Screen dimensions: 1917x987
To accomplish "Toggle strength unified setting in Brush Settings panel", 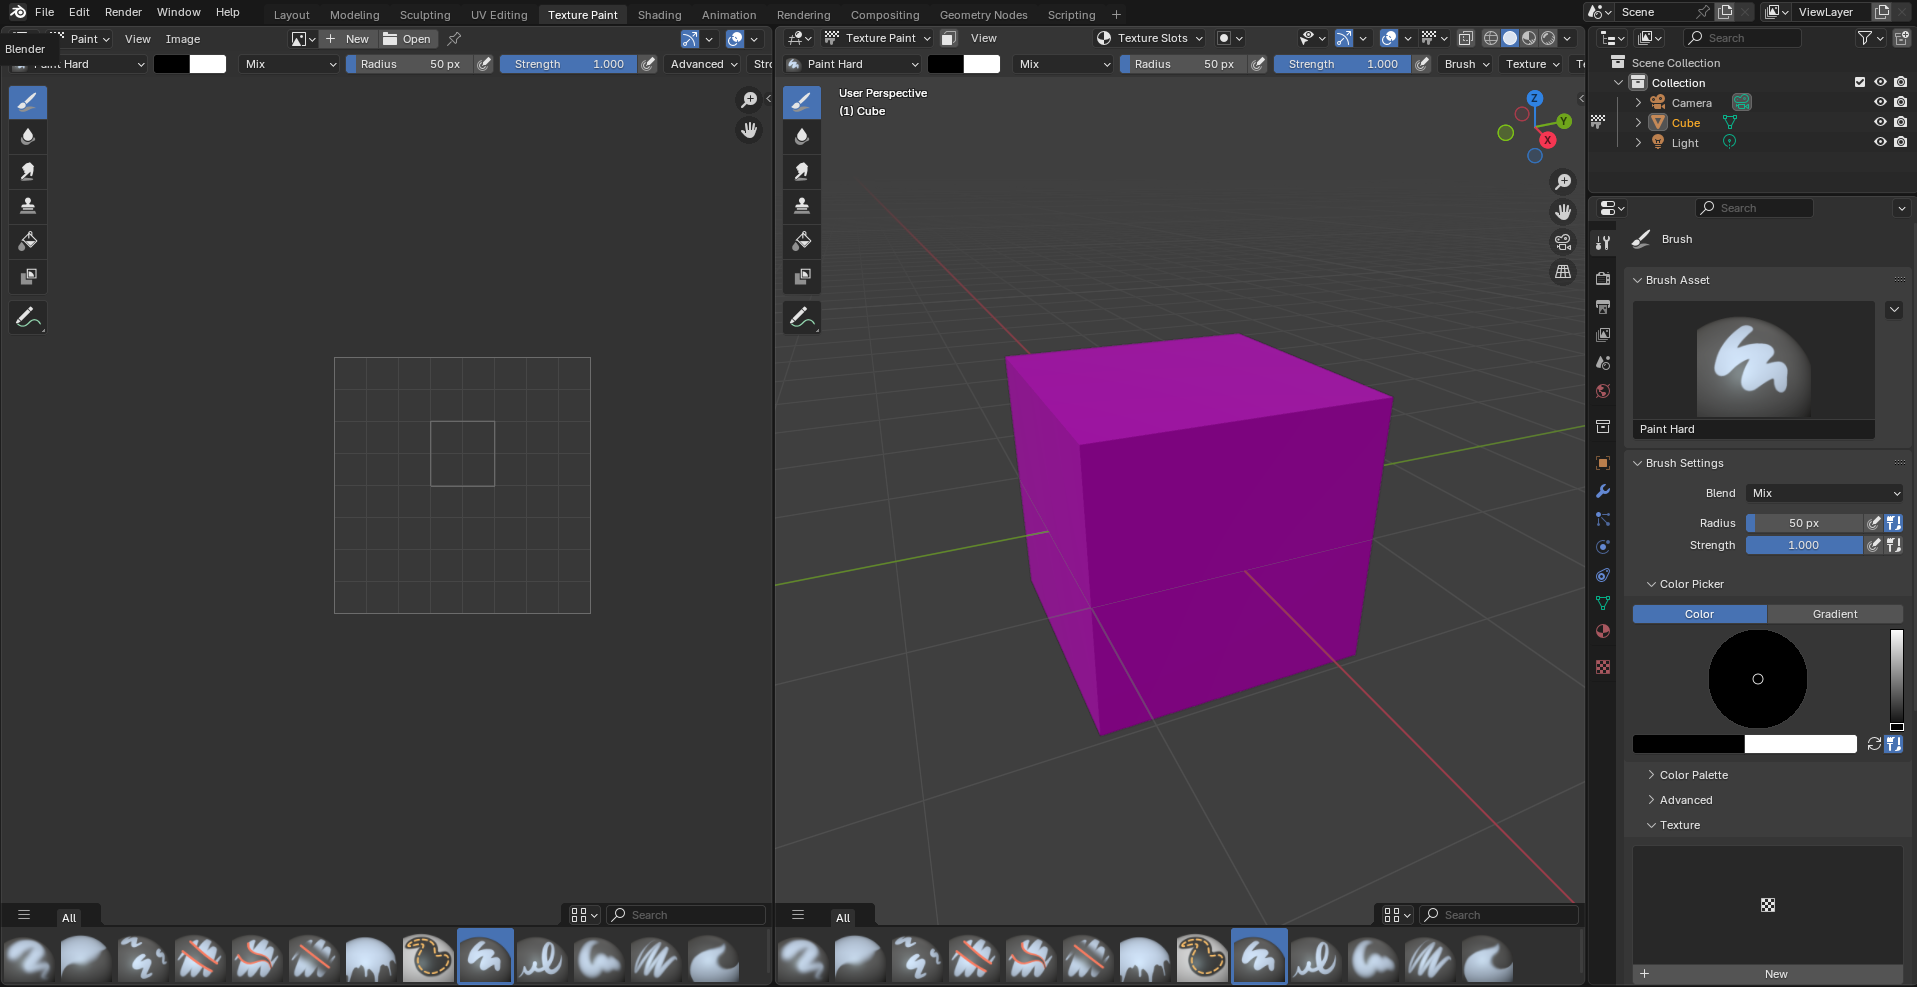I will [1893, 545].
